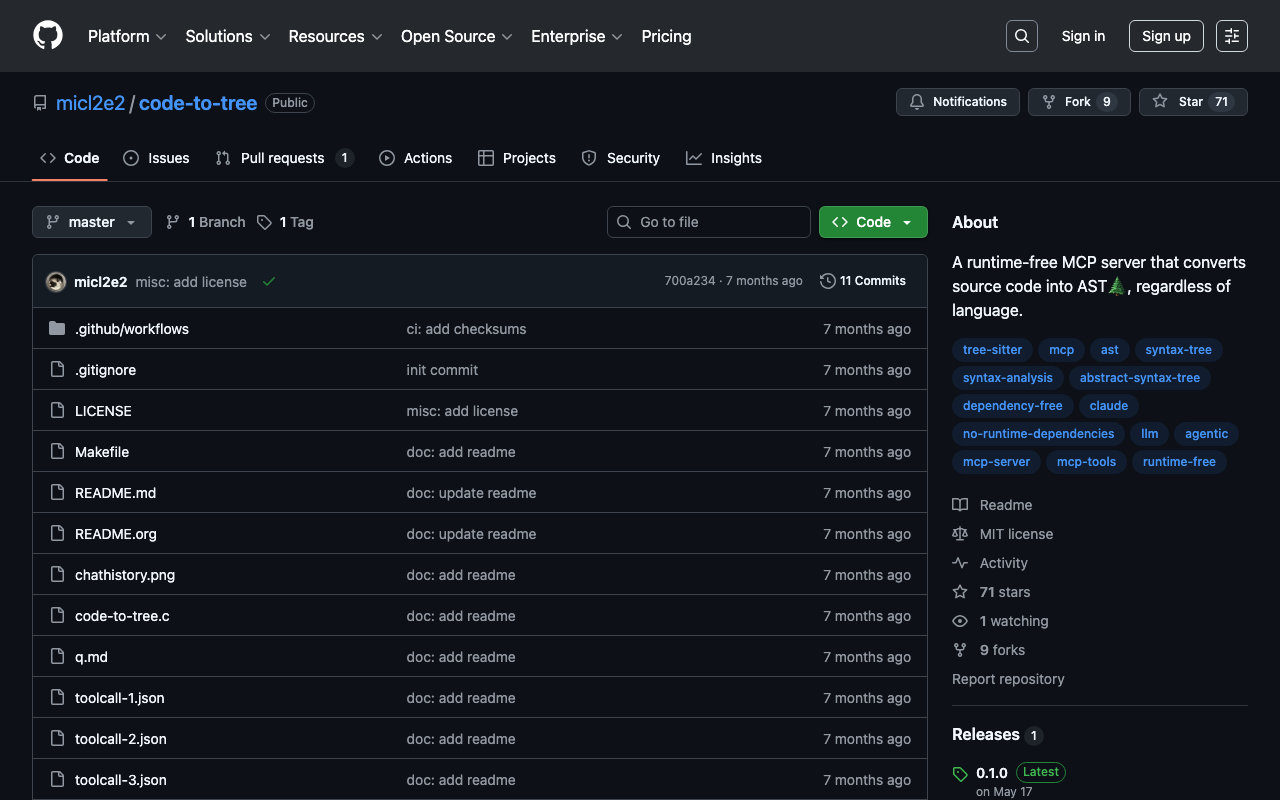1280x800 pixels.
Task: Expand the Open Source menu
Action: 456,36
